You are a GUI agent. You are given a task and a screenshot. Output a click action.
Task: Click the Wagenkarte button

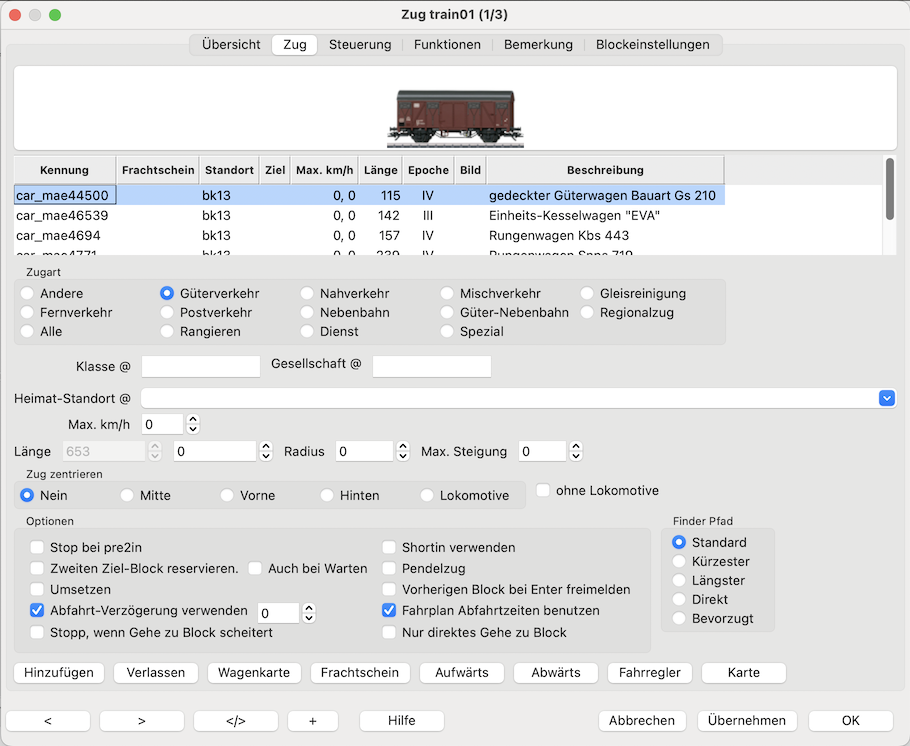[x=254, y=673]
